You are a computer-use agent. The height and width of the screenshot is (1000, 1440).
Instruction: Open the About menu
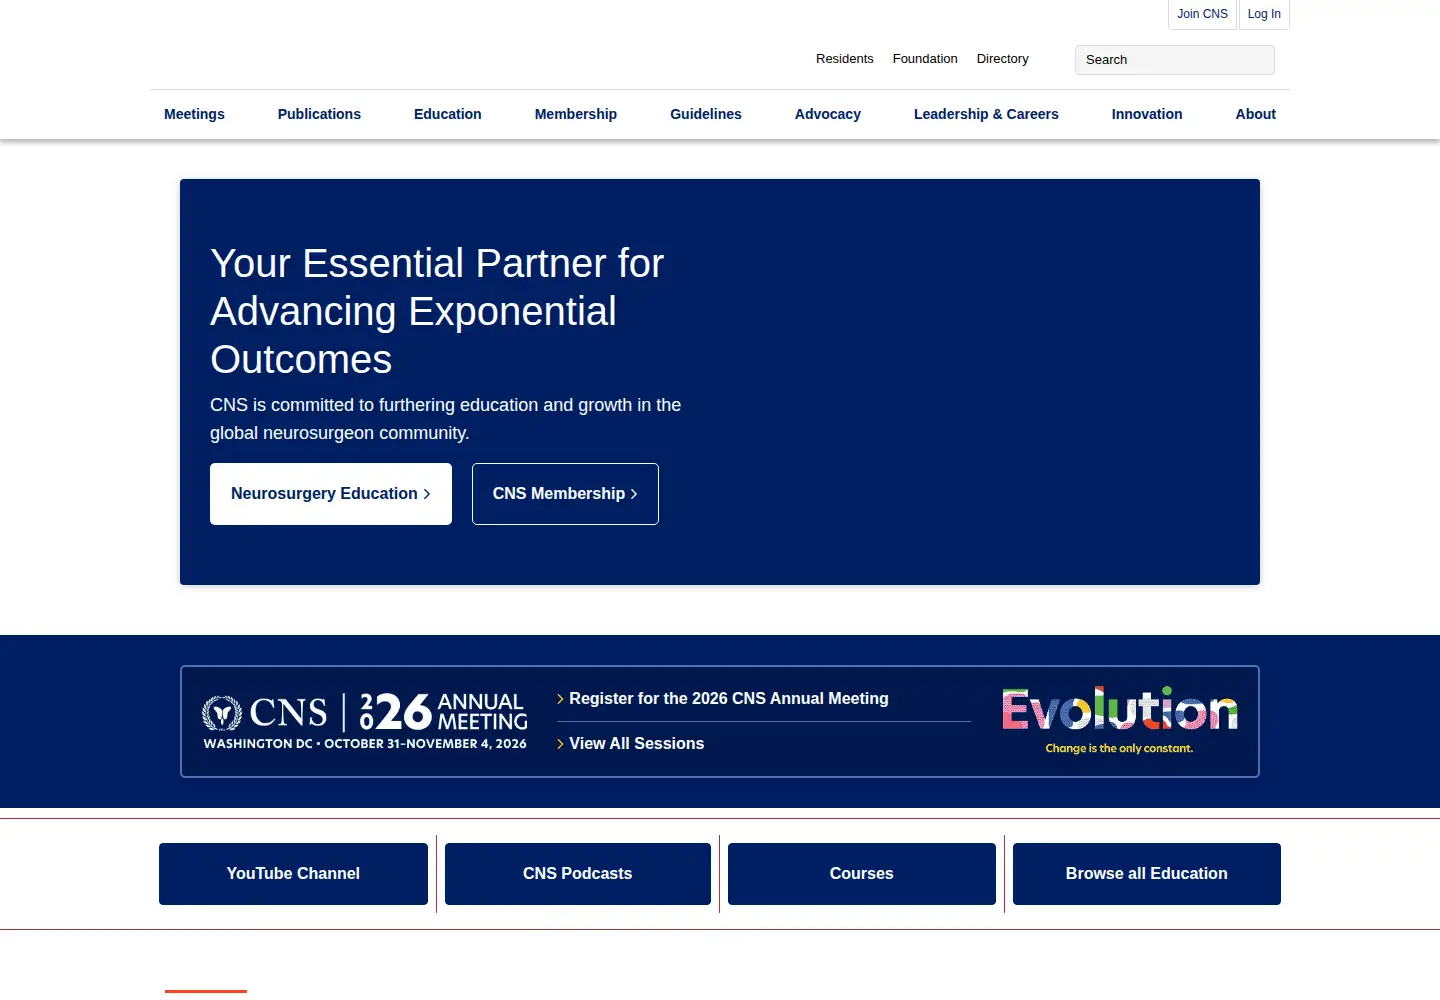1256,114
